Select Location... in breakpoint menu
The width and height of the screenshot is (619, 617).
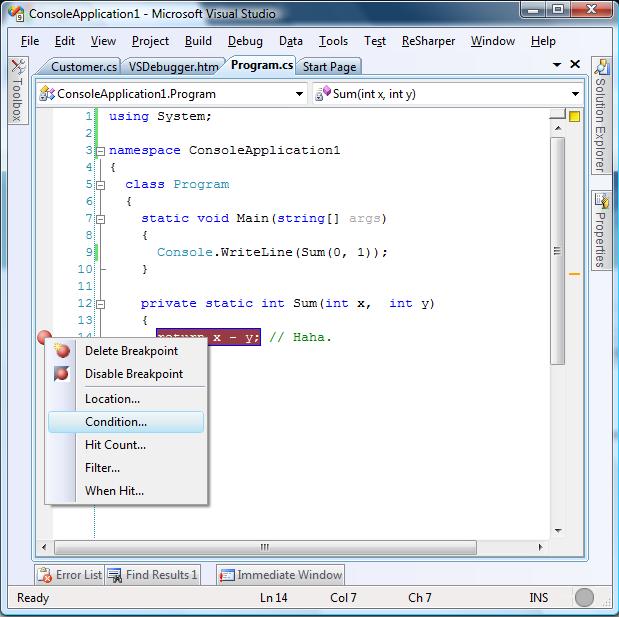[x=126, y=399]
